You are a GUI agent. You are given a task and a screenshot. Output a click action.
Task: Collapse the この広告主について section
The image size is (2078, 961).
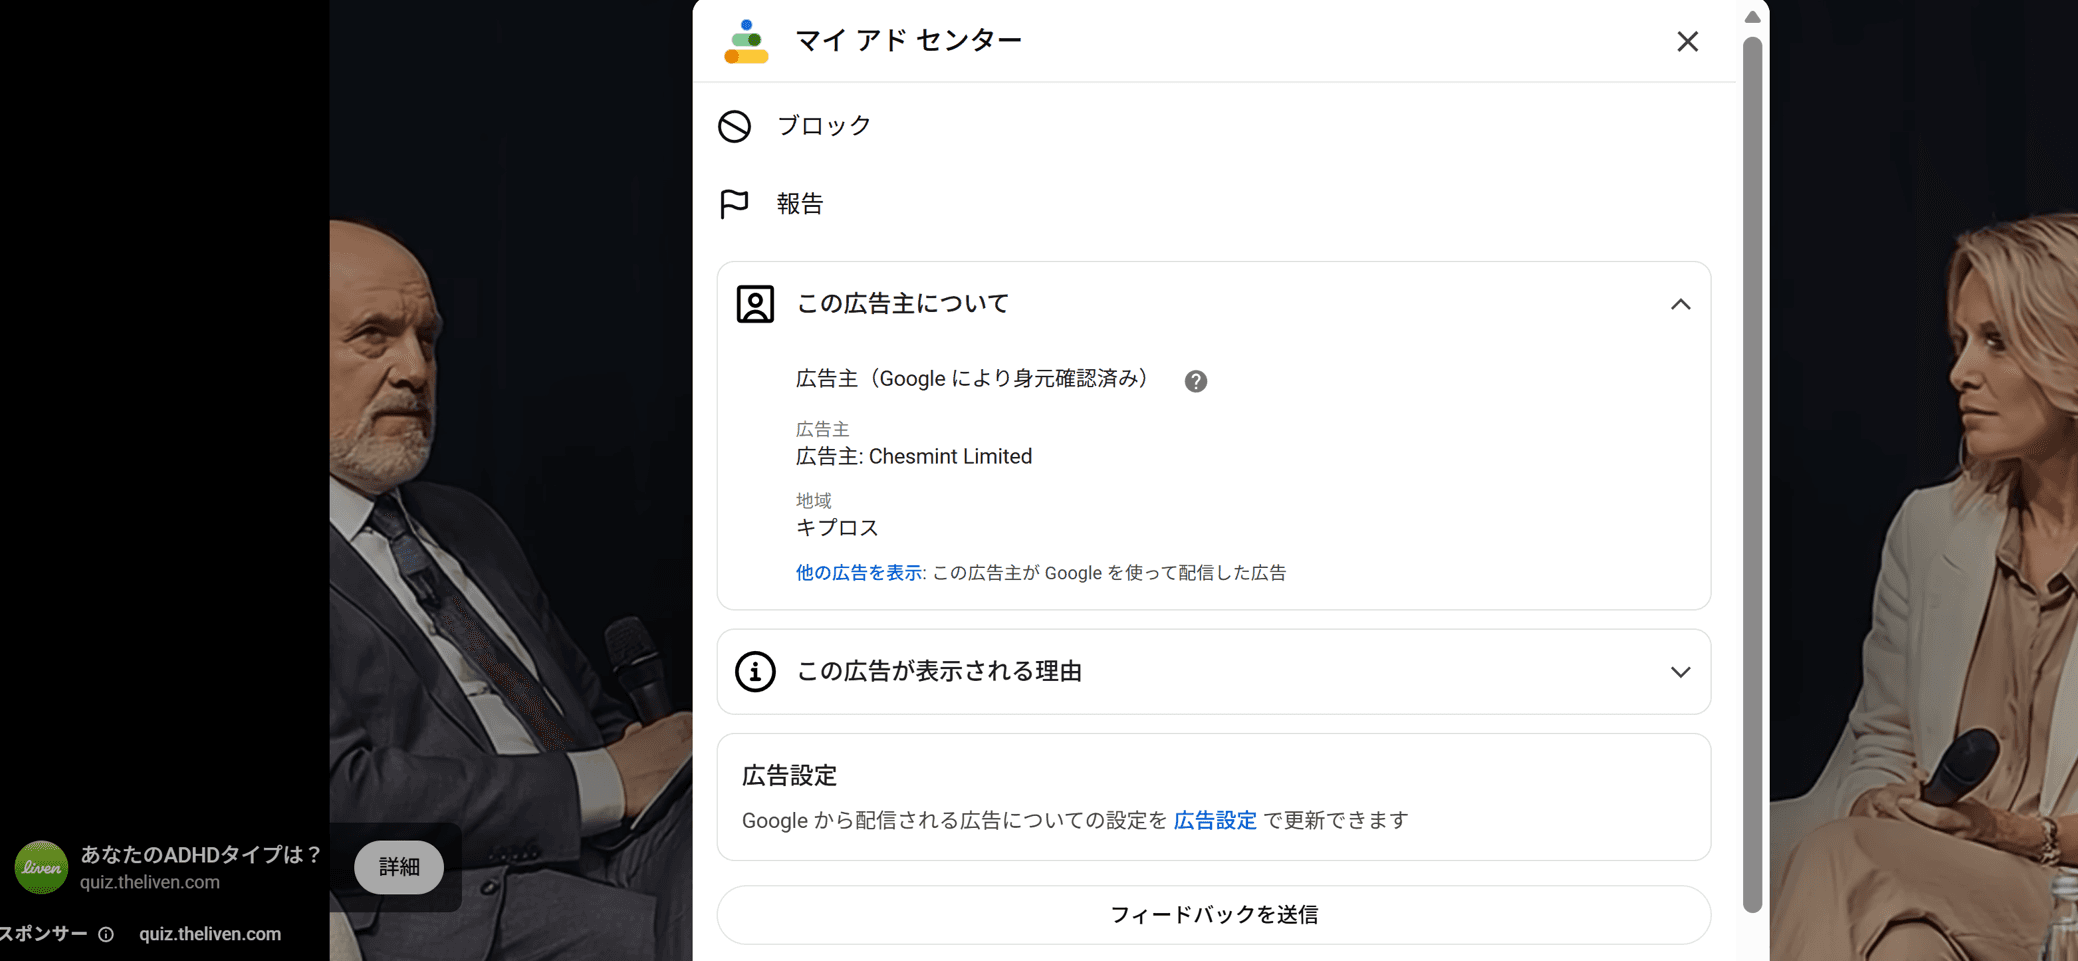point(1680,304)
